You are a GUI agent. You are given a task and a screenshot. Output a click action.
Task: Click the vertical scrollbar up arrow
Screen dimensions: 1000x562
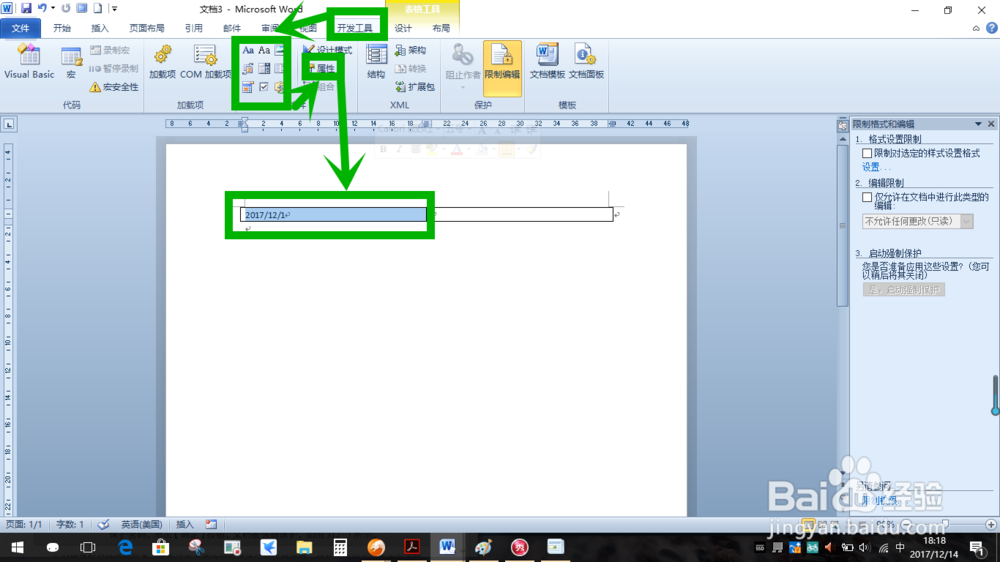(842, 138)
